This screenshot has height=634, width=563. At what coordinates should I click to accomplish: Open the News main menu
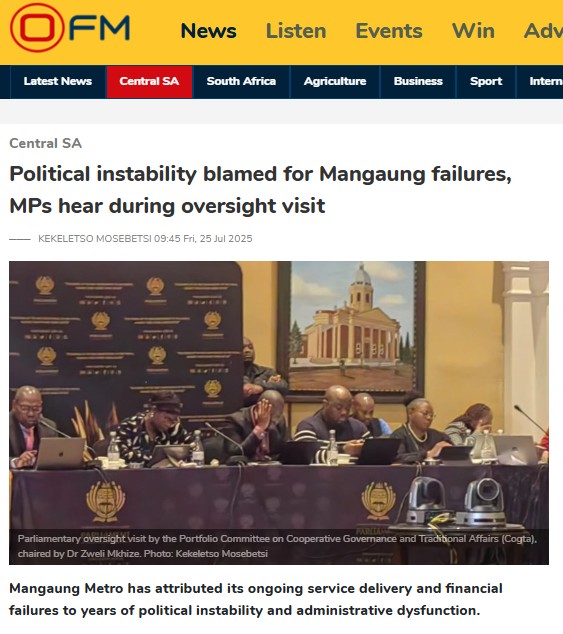coord(208,31)
